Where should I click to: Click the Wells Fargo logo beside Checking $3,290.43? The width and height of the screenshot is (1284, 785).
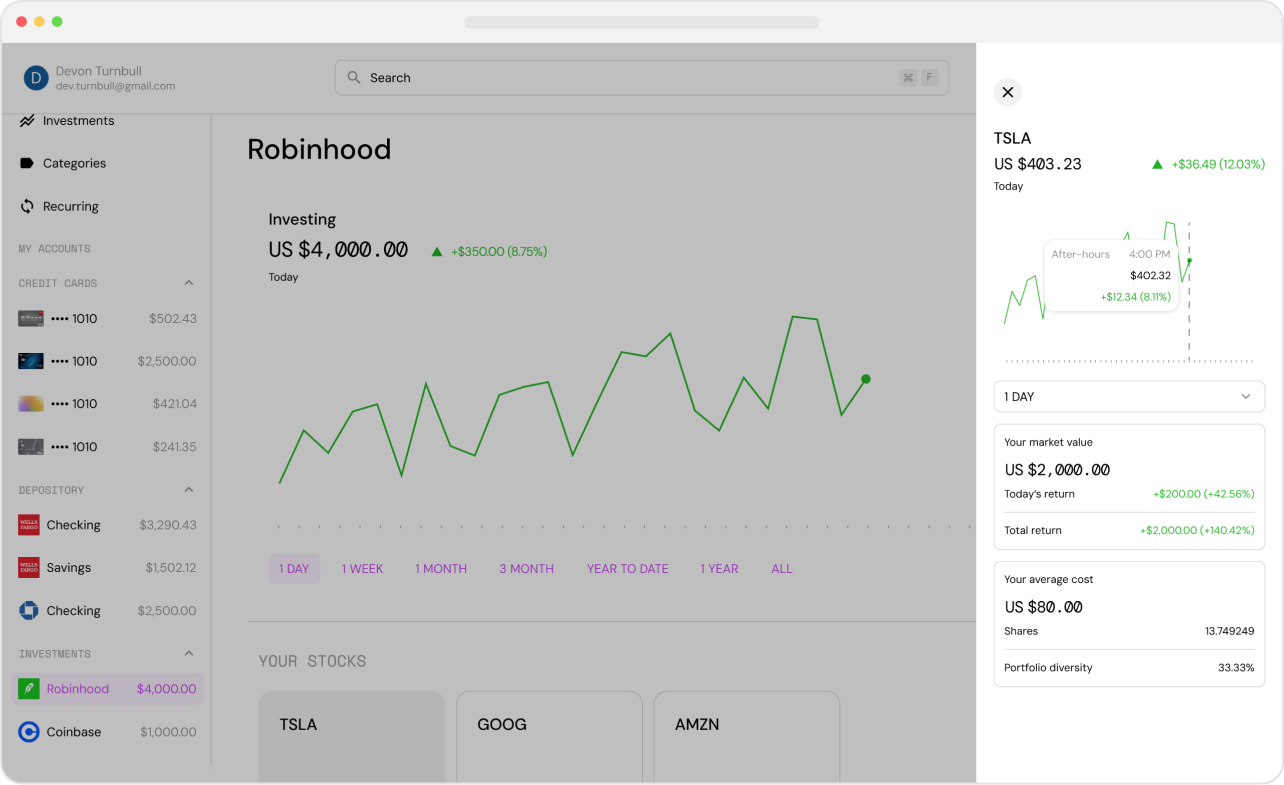click(29, 525)
